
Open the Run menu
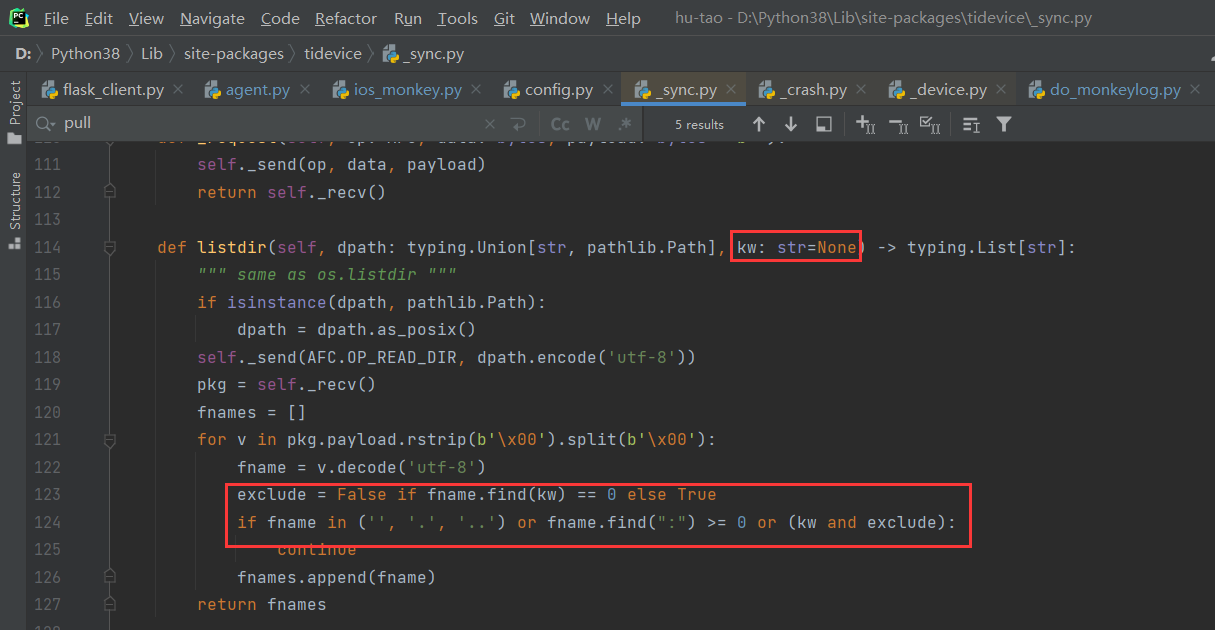click(x=408, y=19)
